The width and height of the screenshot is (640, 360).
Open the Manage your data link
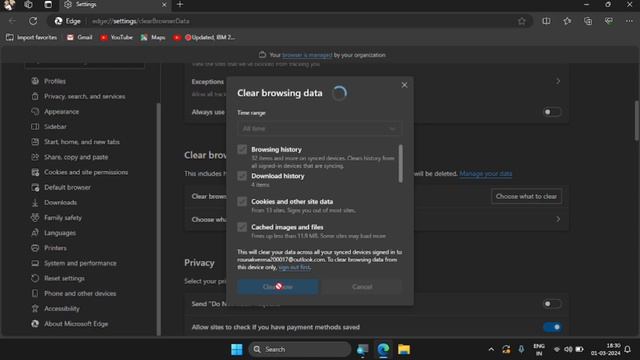485,173
